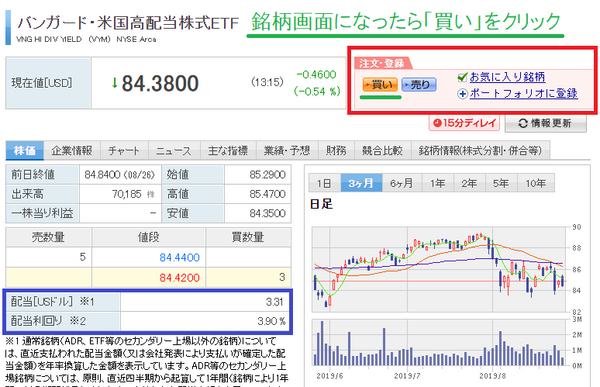Click the down arrow next to current price
This screenshot has height=387, width=600.
(114, 82)
